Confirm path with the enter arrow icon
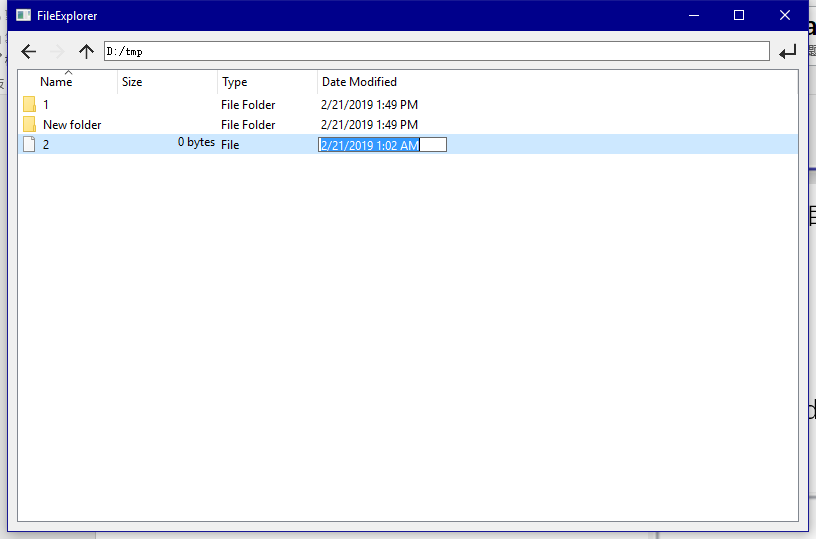Screen dimensions: 816x539 tap(787, 52)
